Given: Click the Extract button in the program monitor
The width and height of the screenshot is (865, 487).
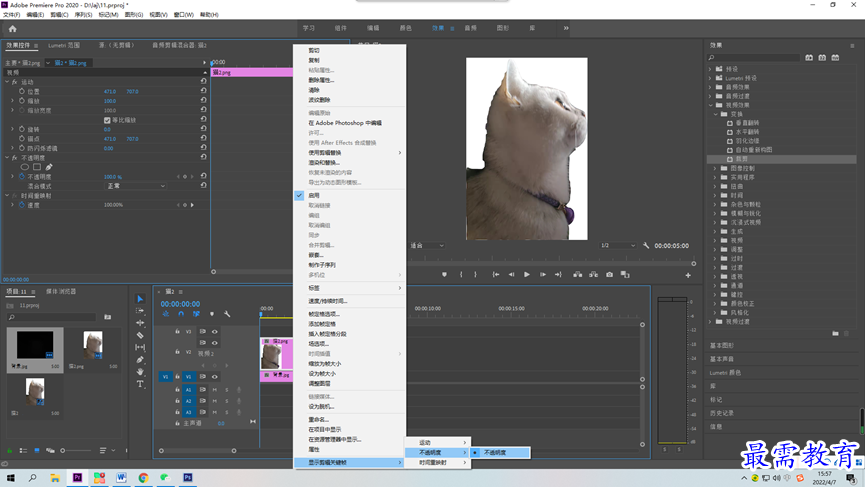Looking at the screenshot, I should point(594,275).
